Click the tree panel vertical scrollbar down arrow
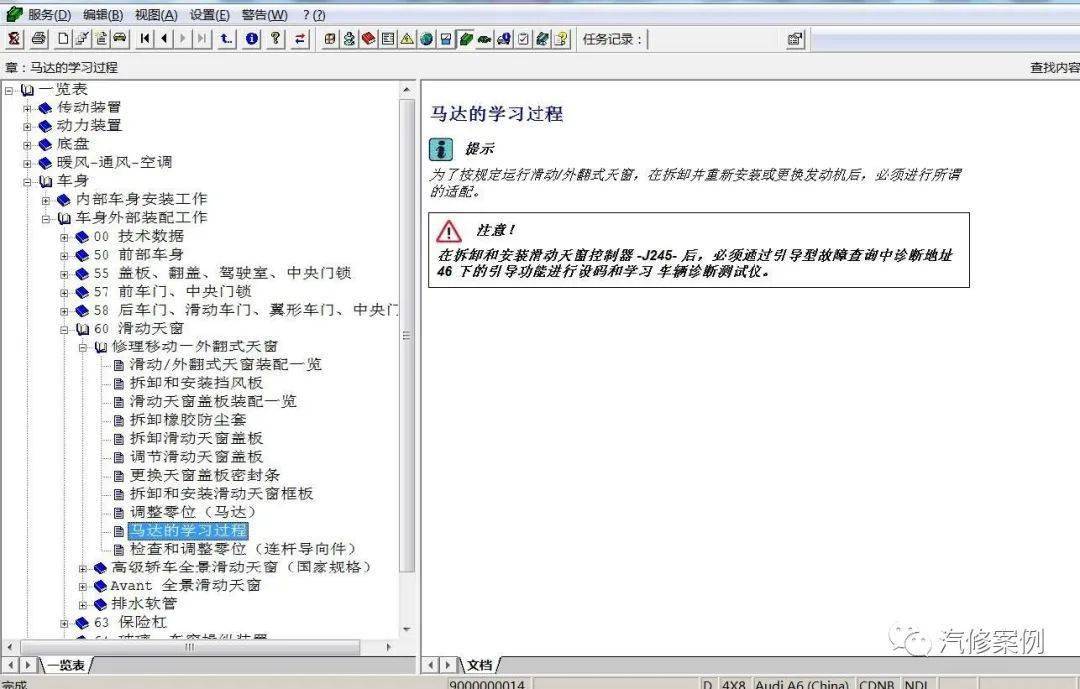1080x689 pixels. pyautogui.click(x=406, y=629)
